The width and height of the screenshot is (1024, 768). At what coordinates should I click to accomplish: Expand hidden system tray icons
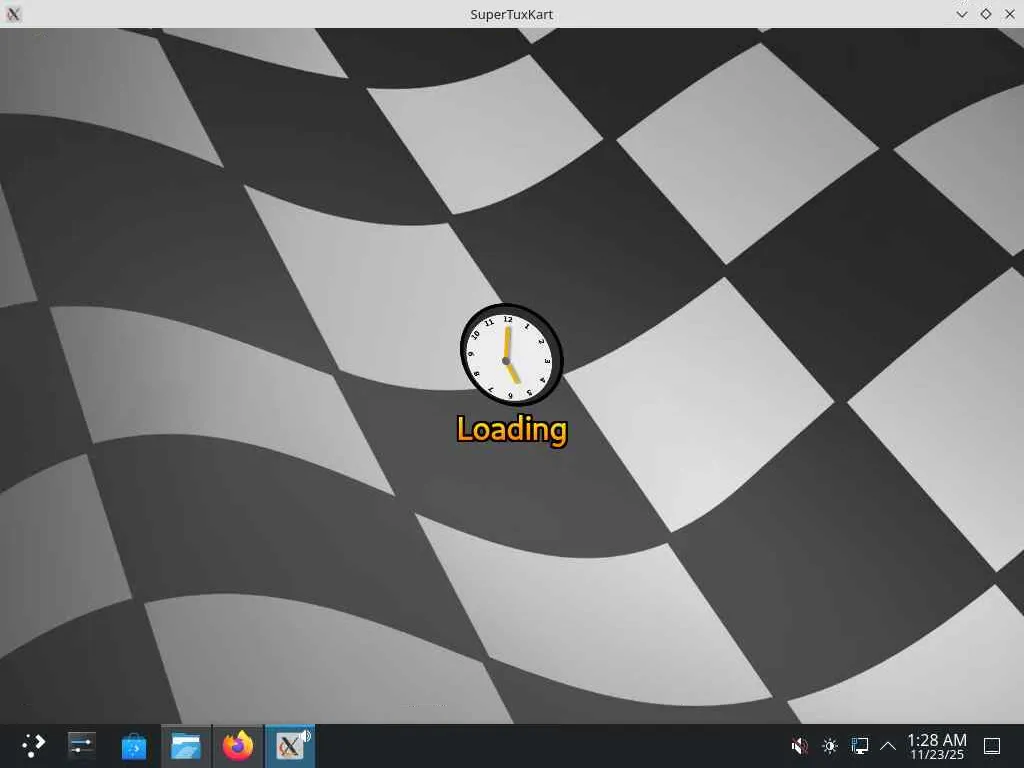[x=888, y=746]
